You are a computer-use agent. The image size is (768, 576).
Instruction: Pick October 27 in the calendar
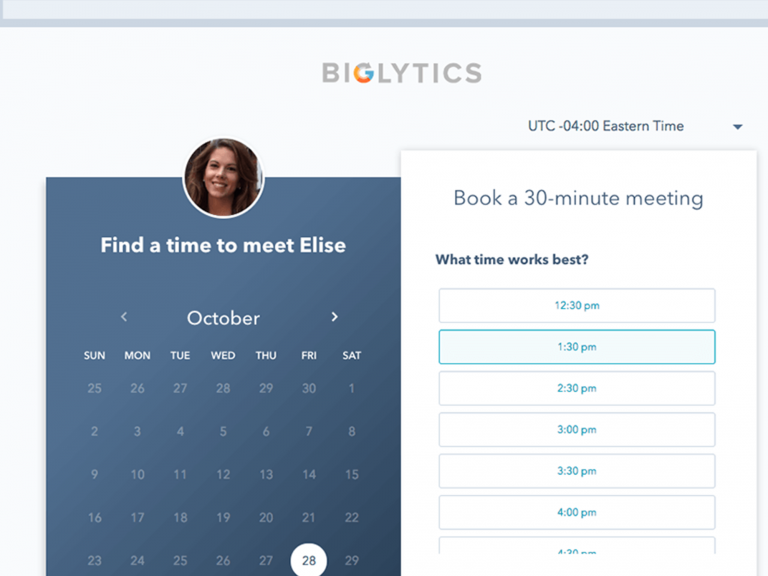click(x=266, y=560)
